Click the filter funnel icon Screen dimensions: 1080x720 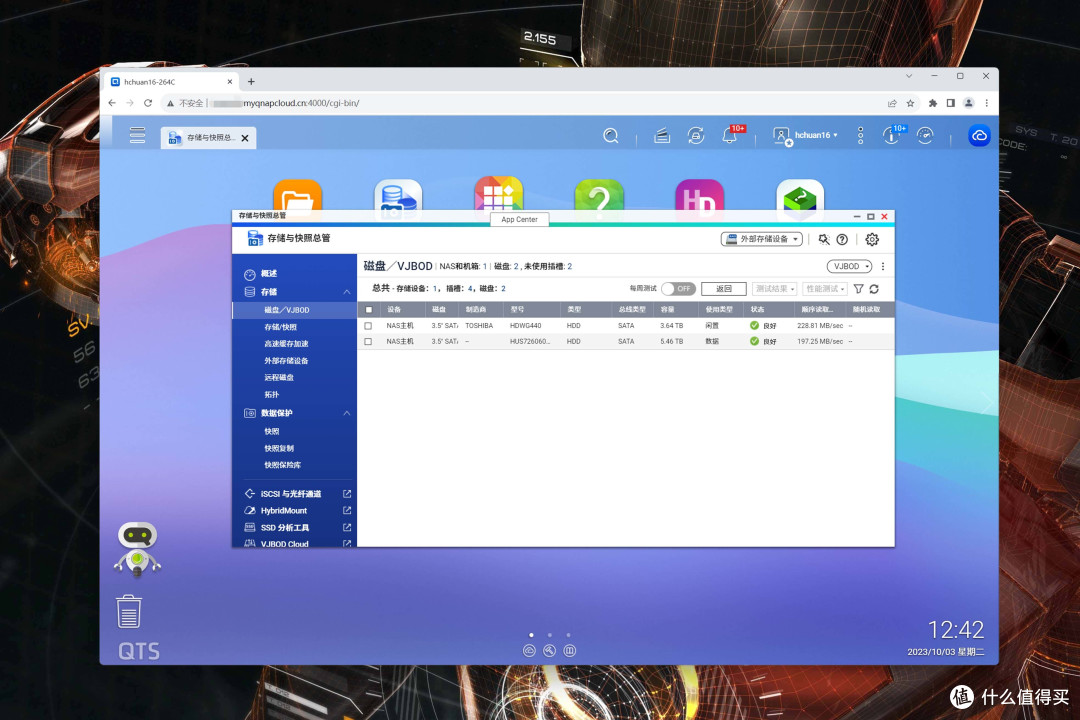[x=858, y=289]
